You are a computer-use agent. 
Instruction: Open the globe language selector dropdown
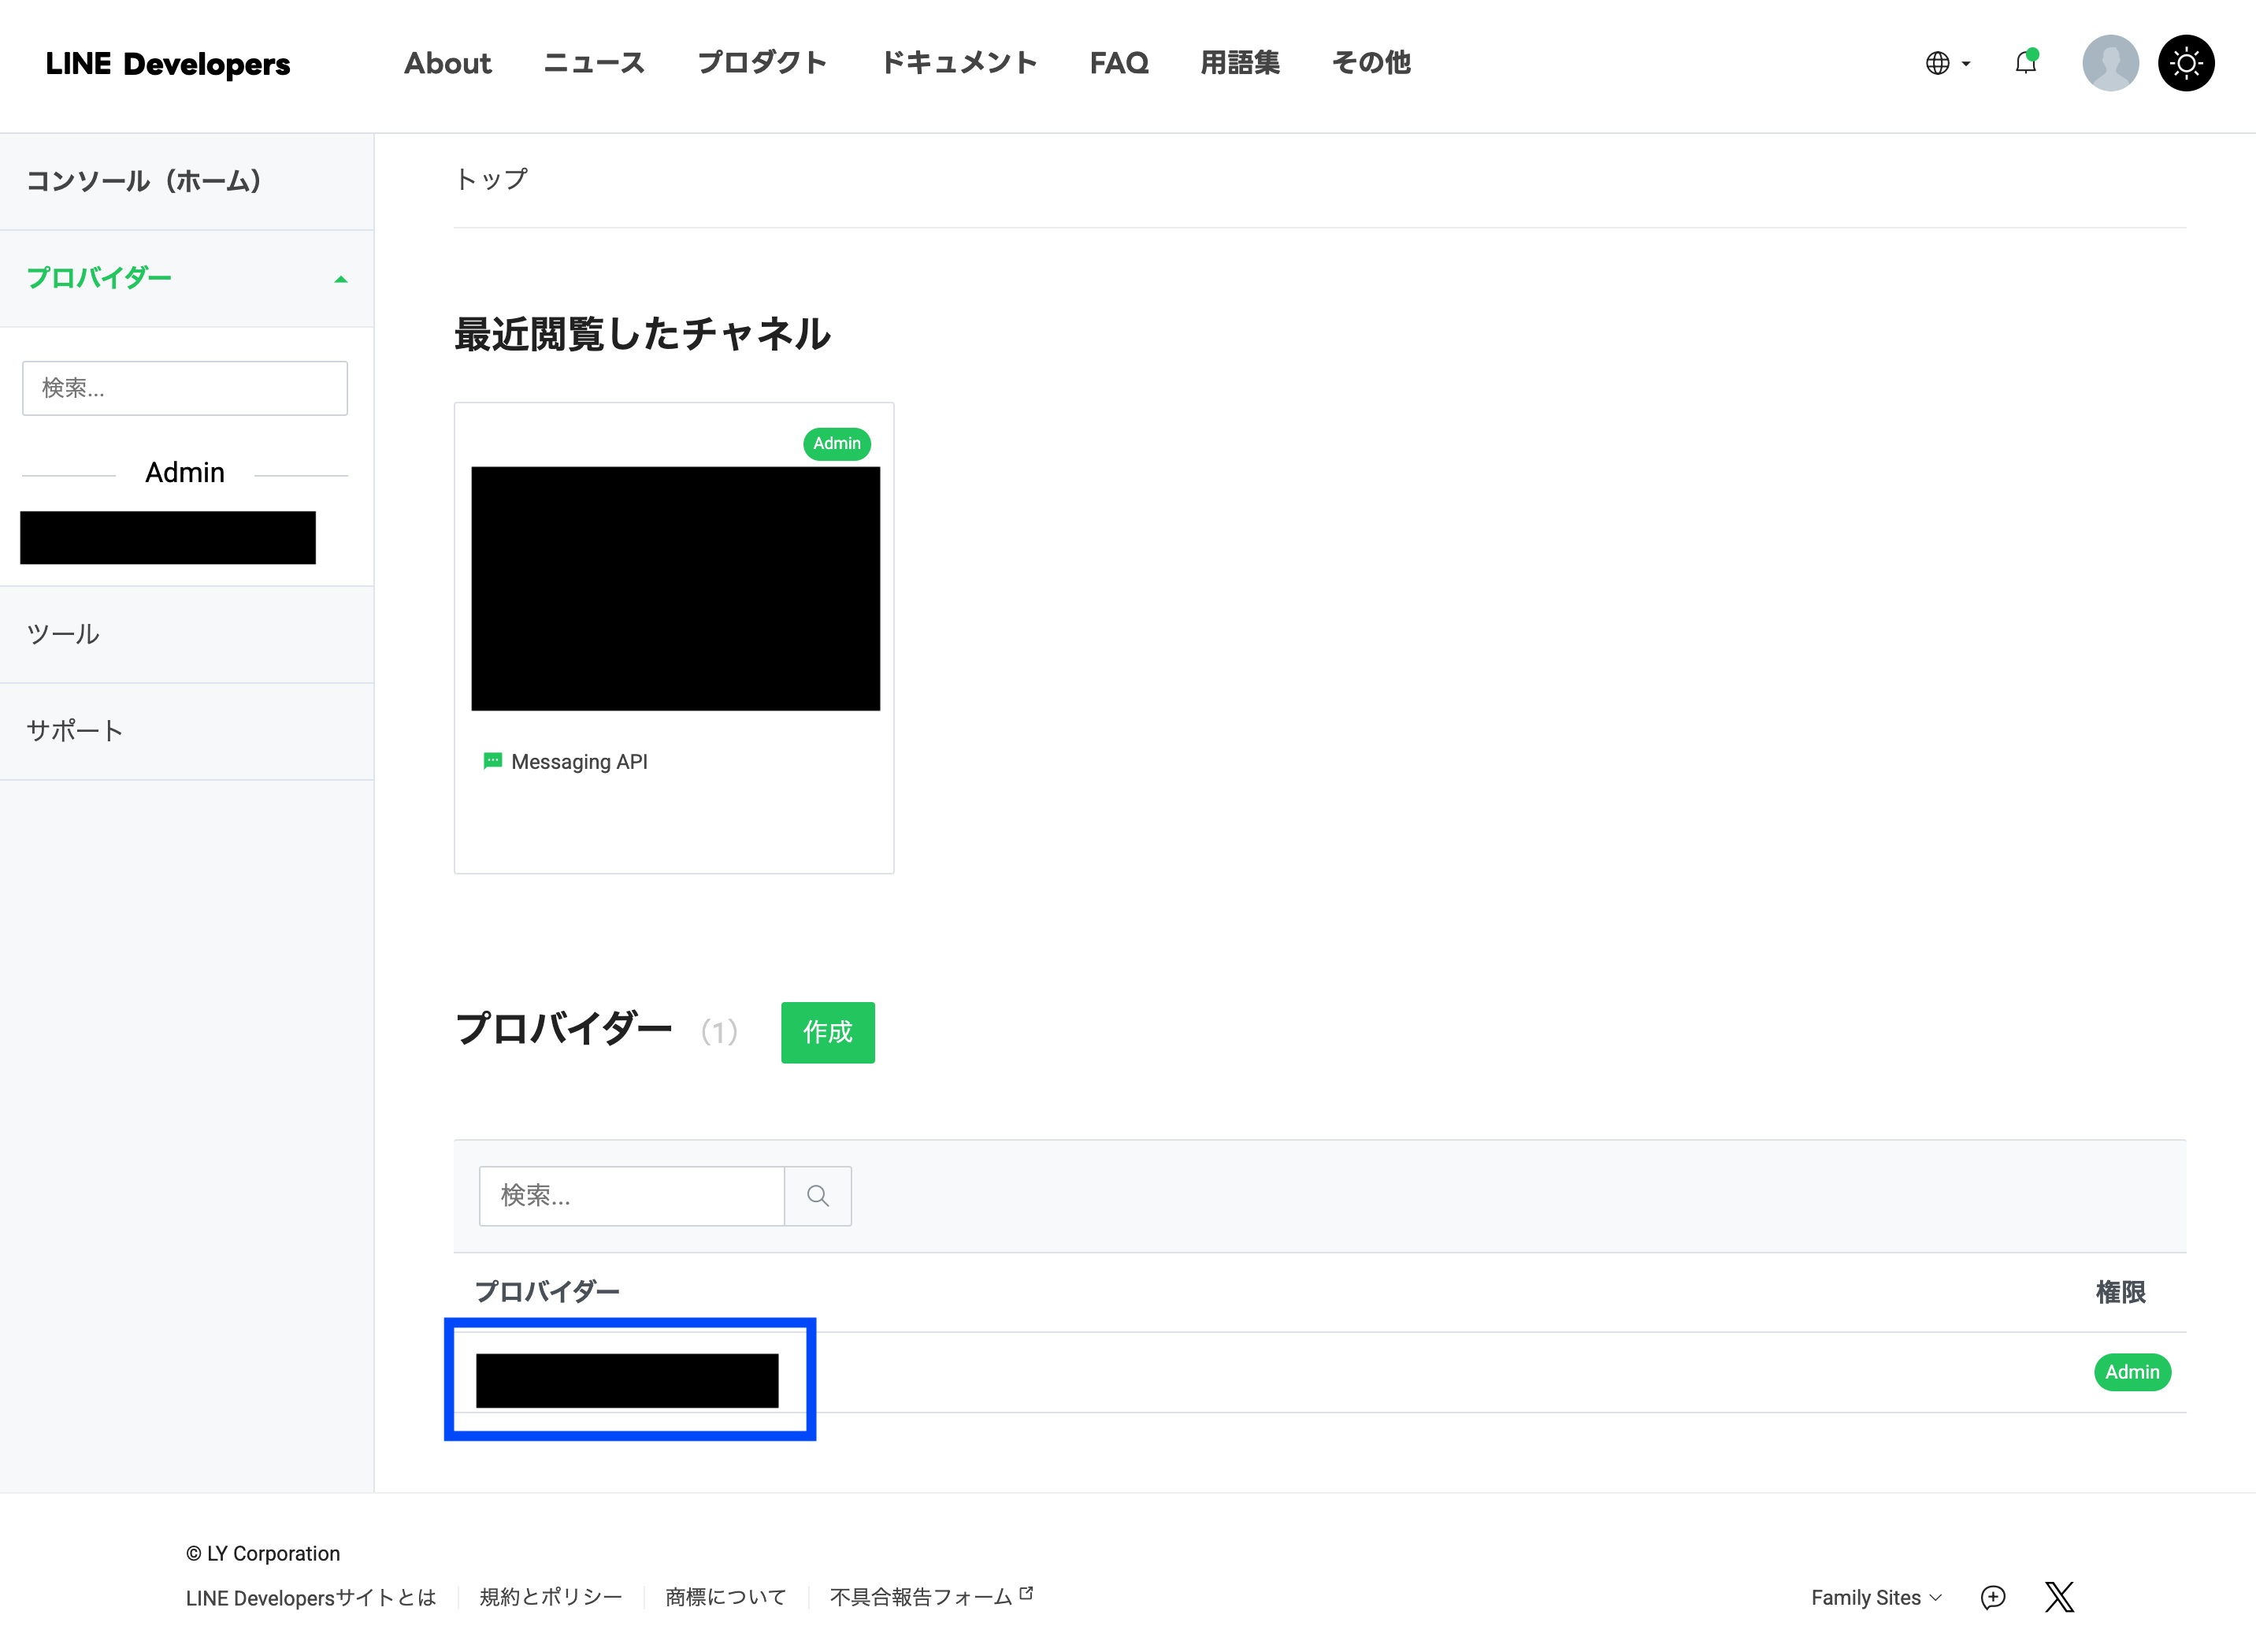pos(1947,63)
